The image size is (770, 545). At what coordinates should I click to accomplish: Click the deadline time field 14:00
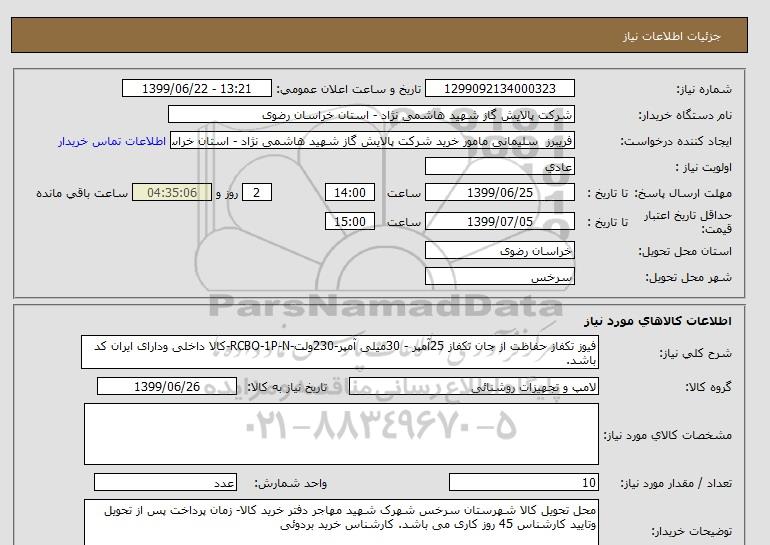350,192
